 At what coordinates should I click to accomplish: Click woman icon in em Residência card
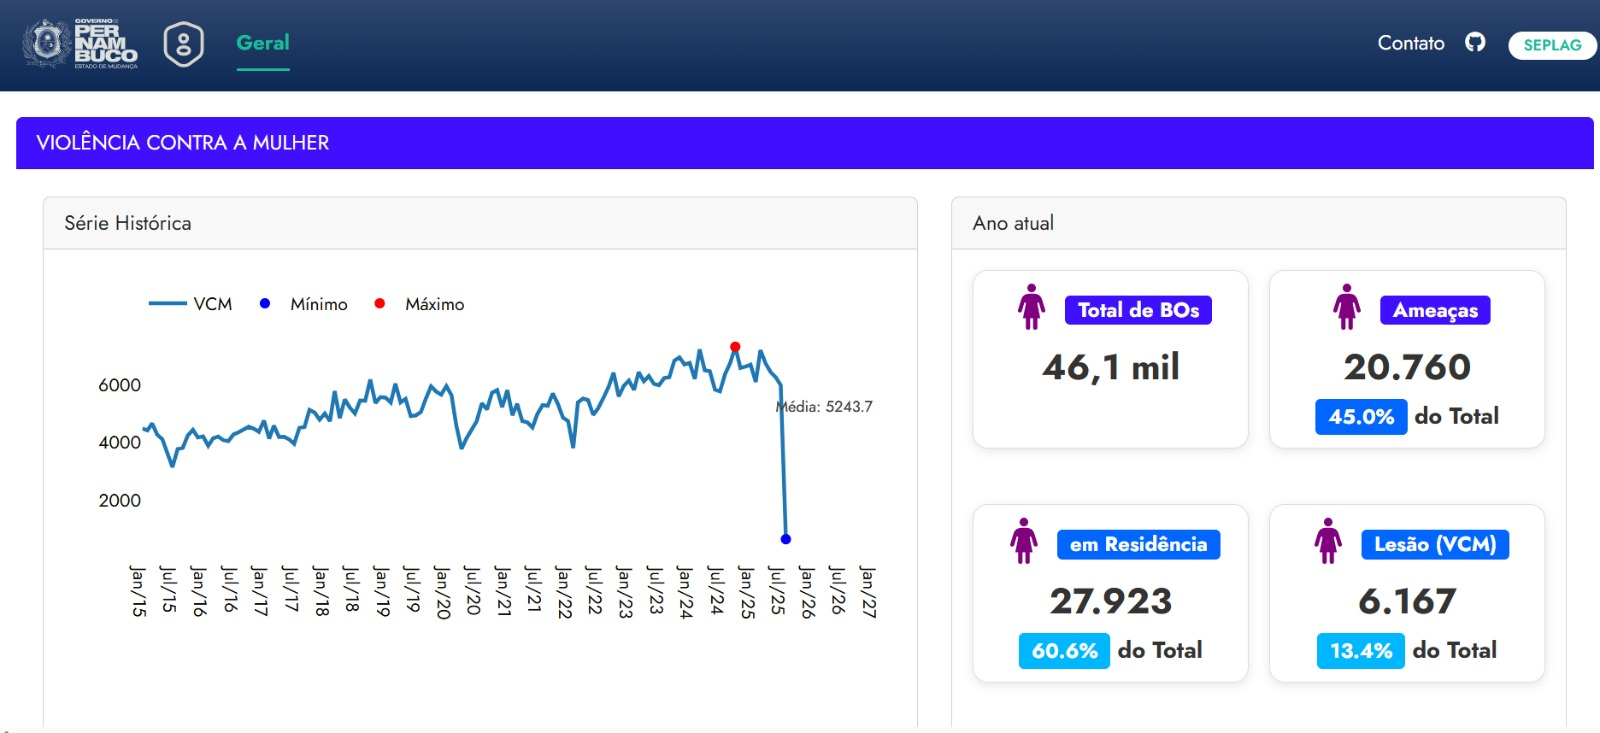coord(1023,541)
